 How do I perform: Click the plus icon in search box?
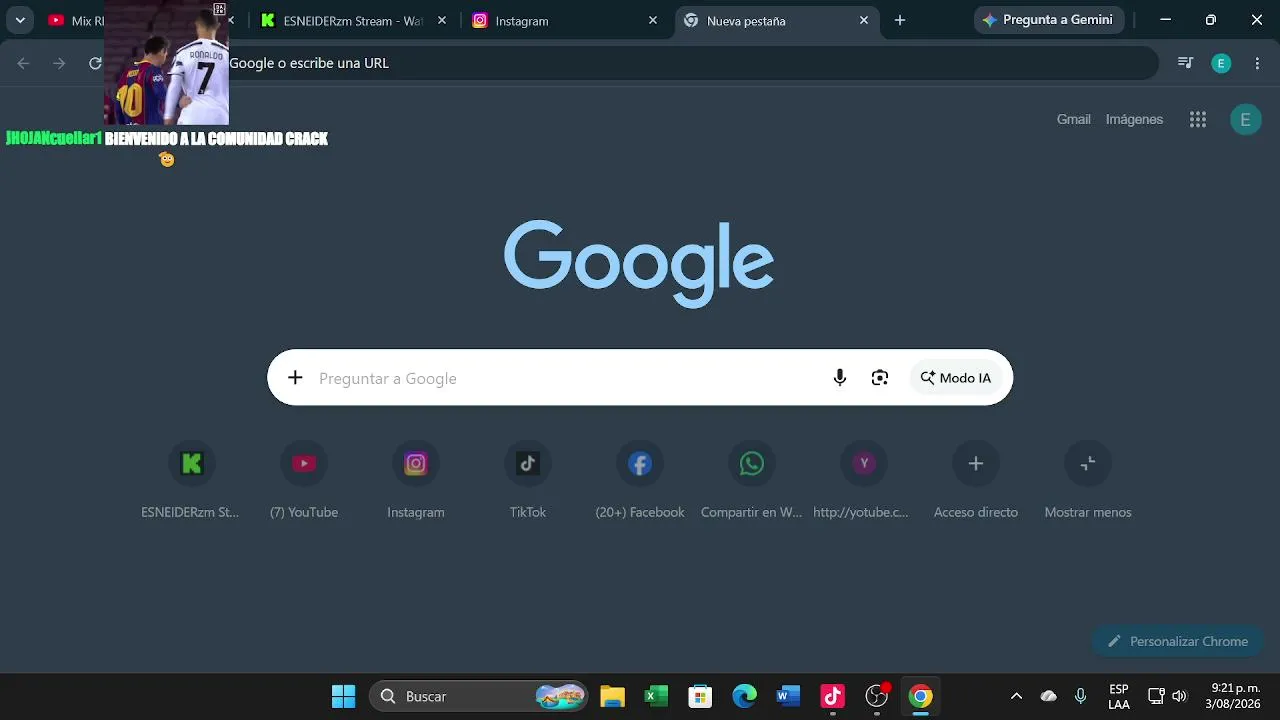click(x=295, y=377)
